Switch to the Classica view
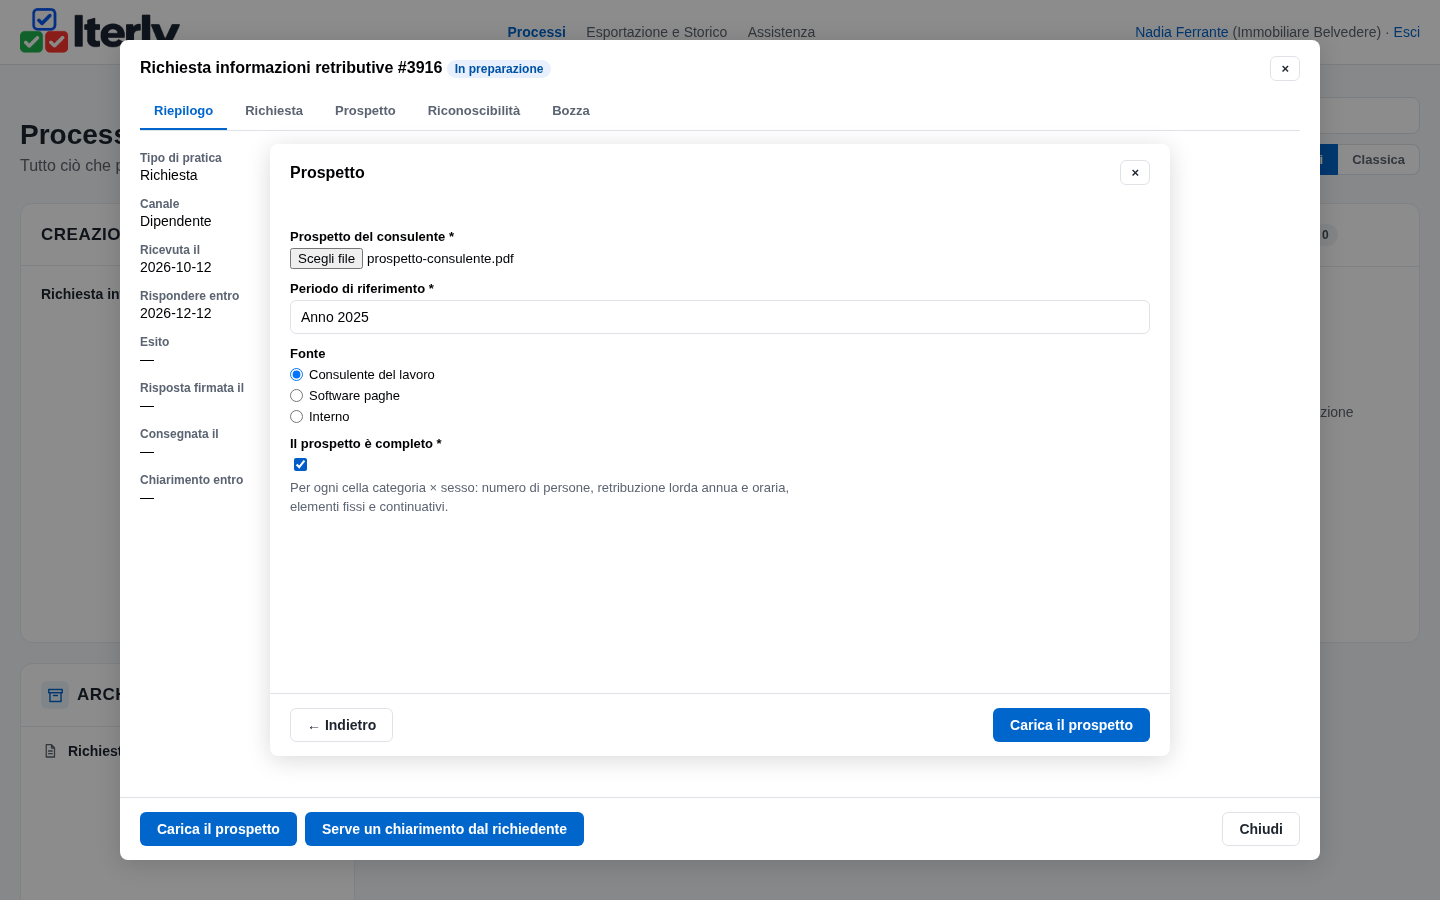Viewport: 1440px width, 900px height. click(1378, 160)
